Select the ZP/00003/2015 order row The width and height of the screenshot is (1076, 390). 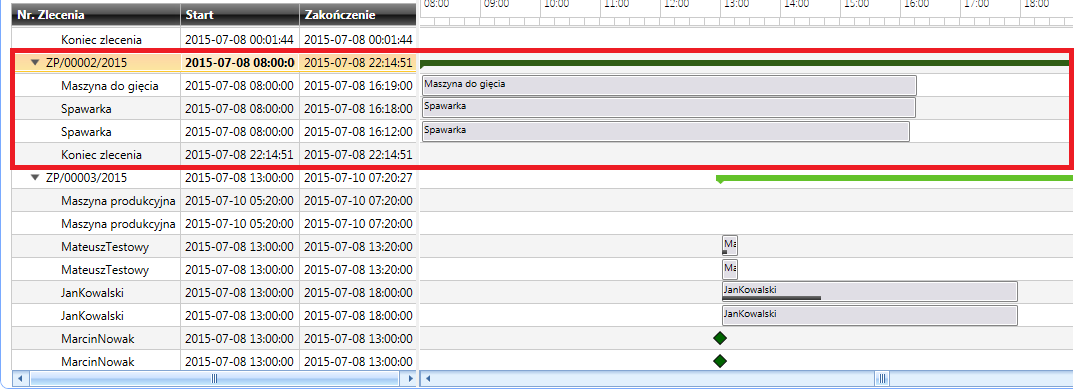coord(214,177)
